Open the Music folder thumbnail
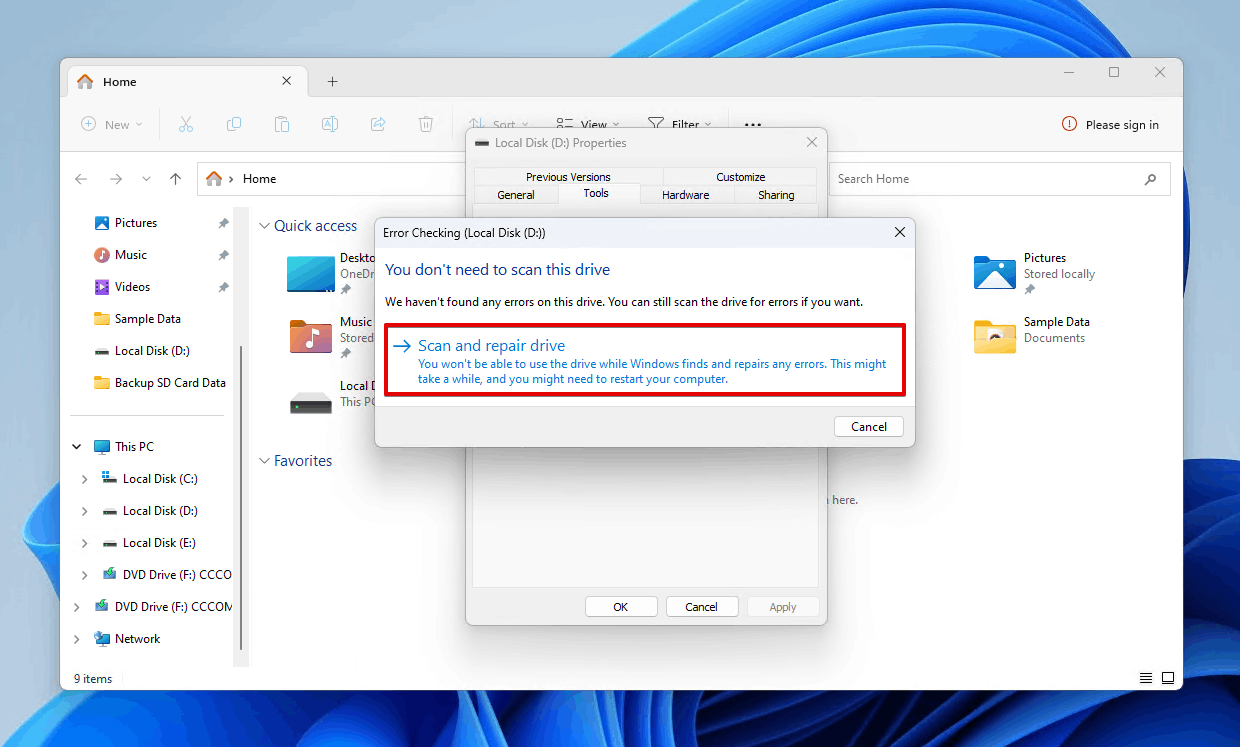The height and width of the screenshot is (747, 1240). point(310,336)
